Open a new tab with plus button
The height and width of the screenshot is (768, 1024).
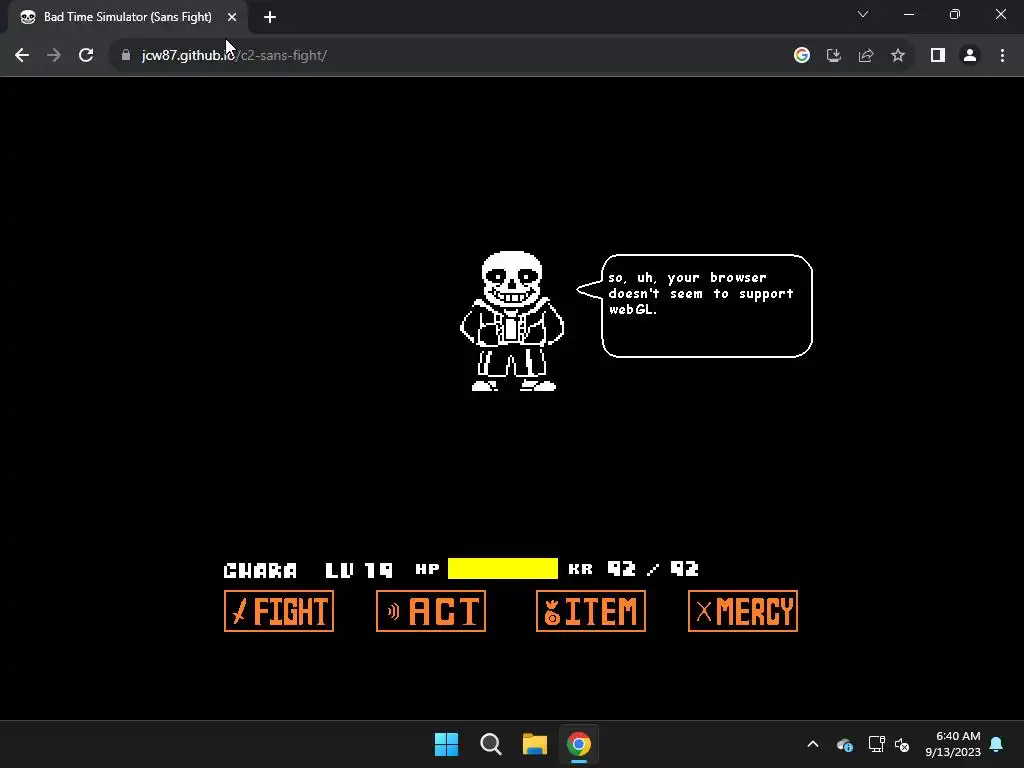[270, 17]
